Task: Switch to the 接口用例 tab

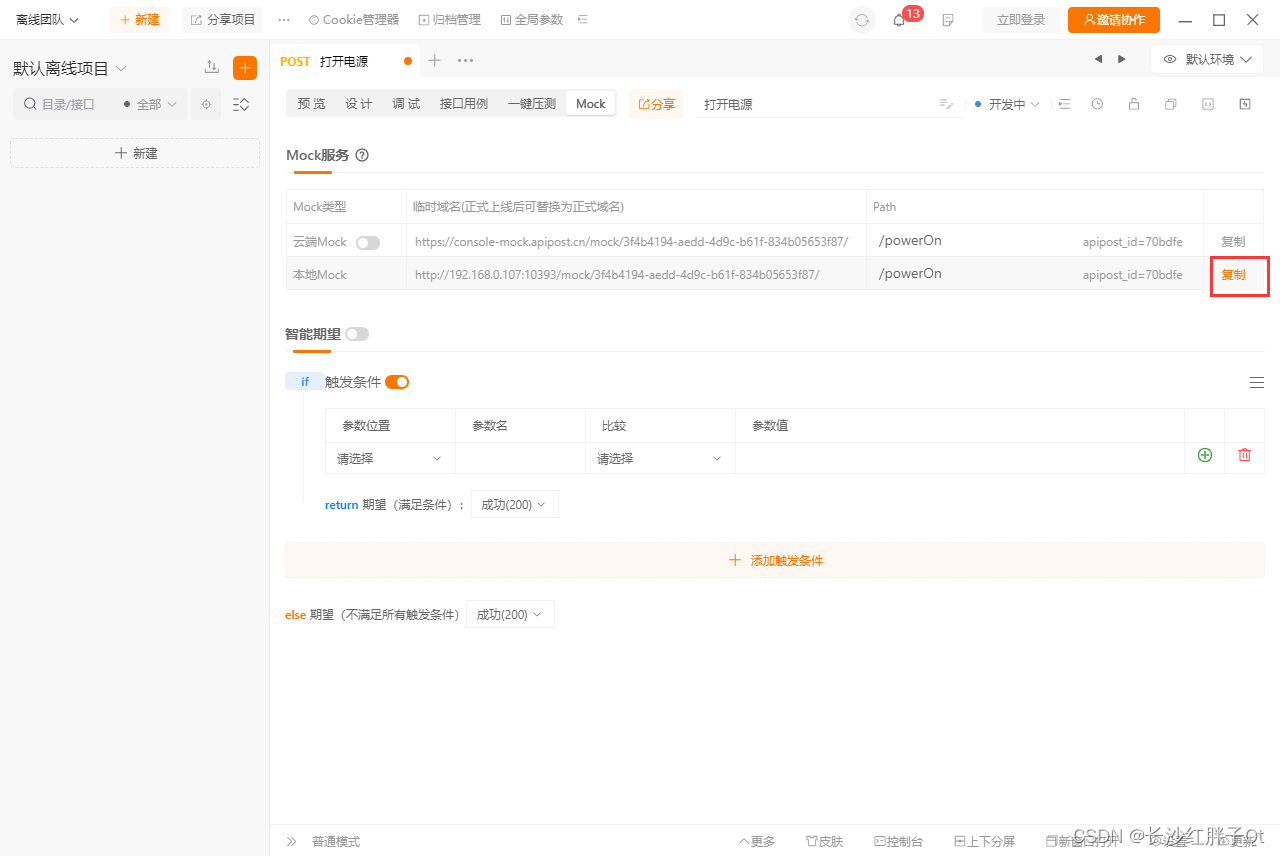Action: [x=464, y=104]
